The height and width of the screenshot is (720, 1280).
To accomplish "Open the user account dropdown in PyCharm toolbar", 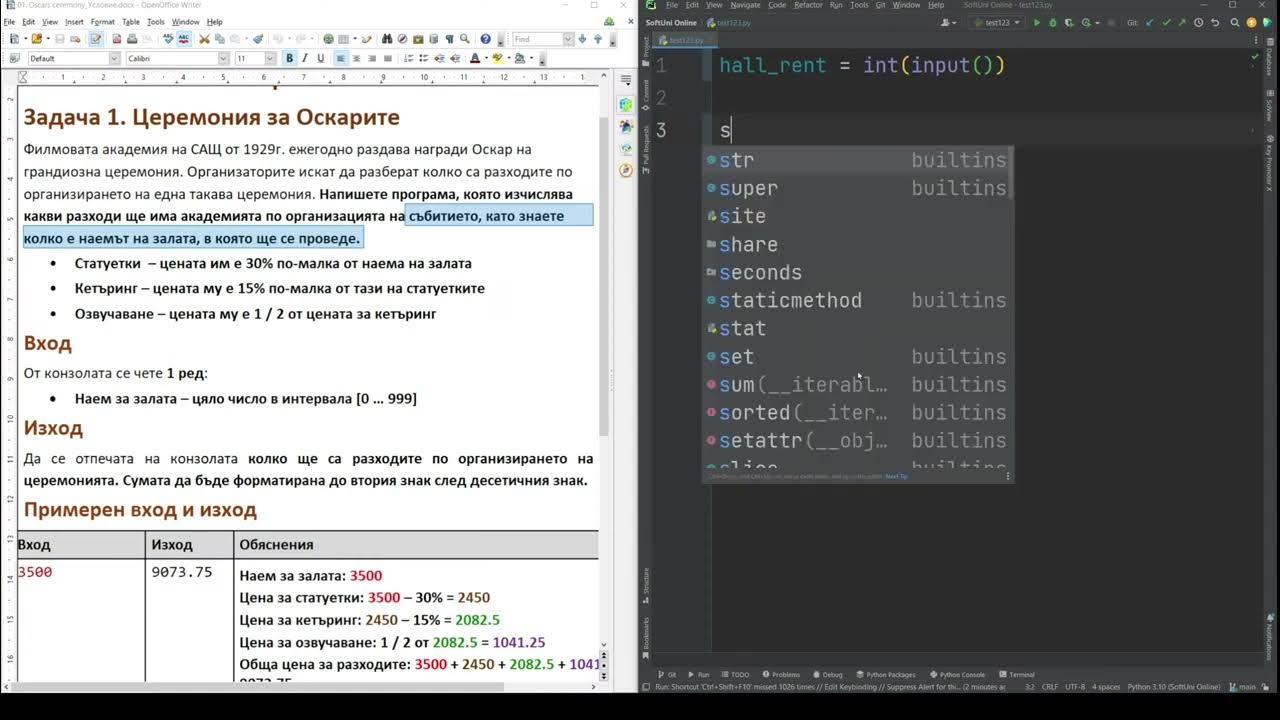I will pyautogui.click(x=948, y=22).
